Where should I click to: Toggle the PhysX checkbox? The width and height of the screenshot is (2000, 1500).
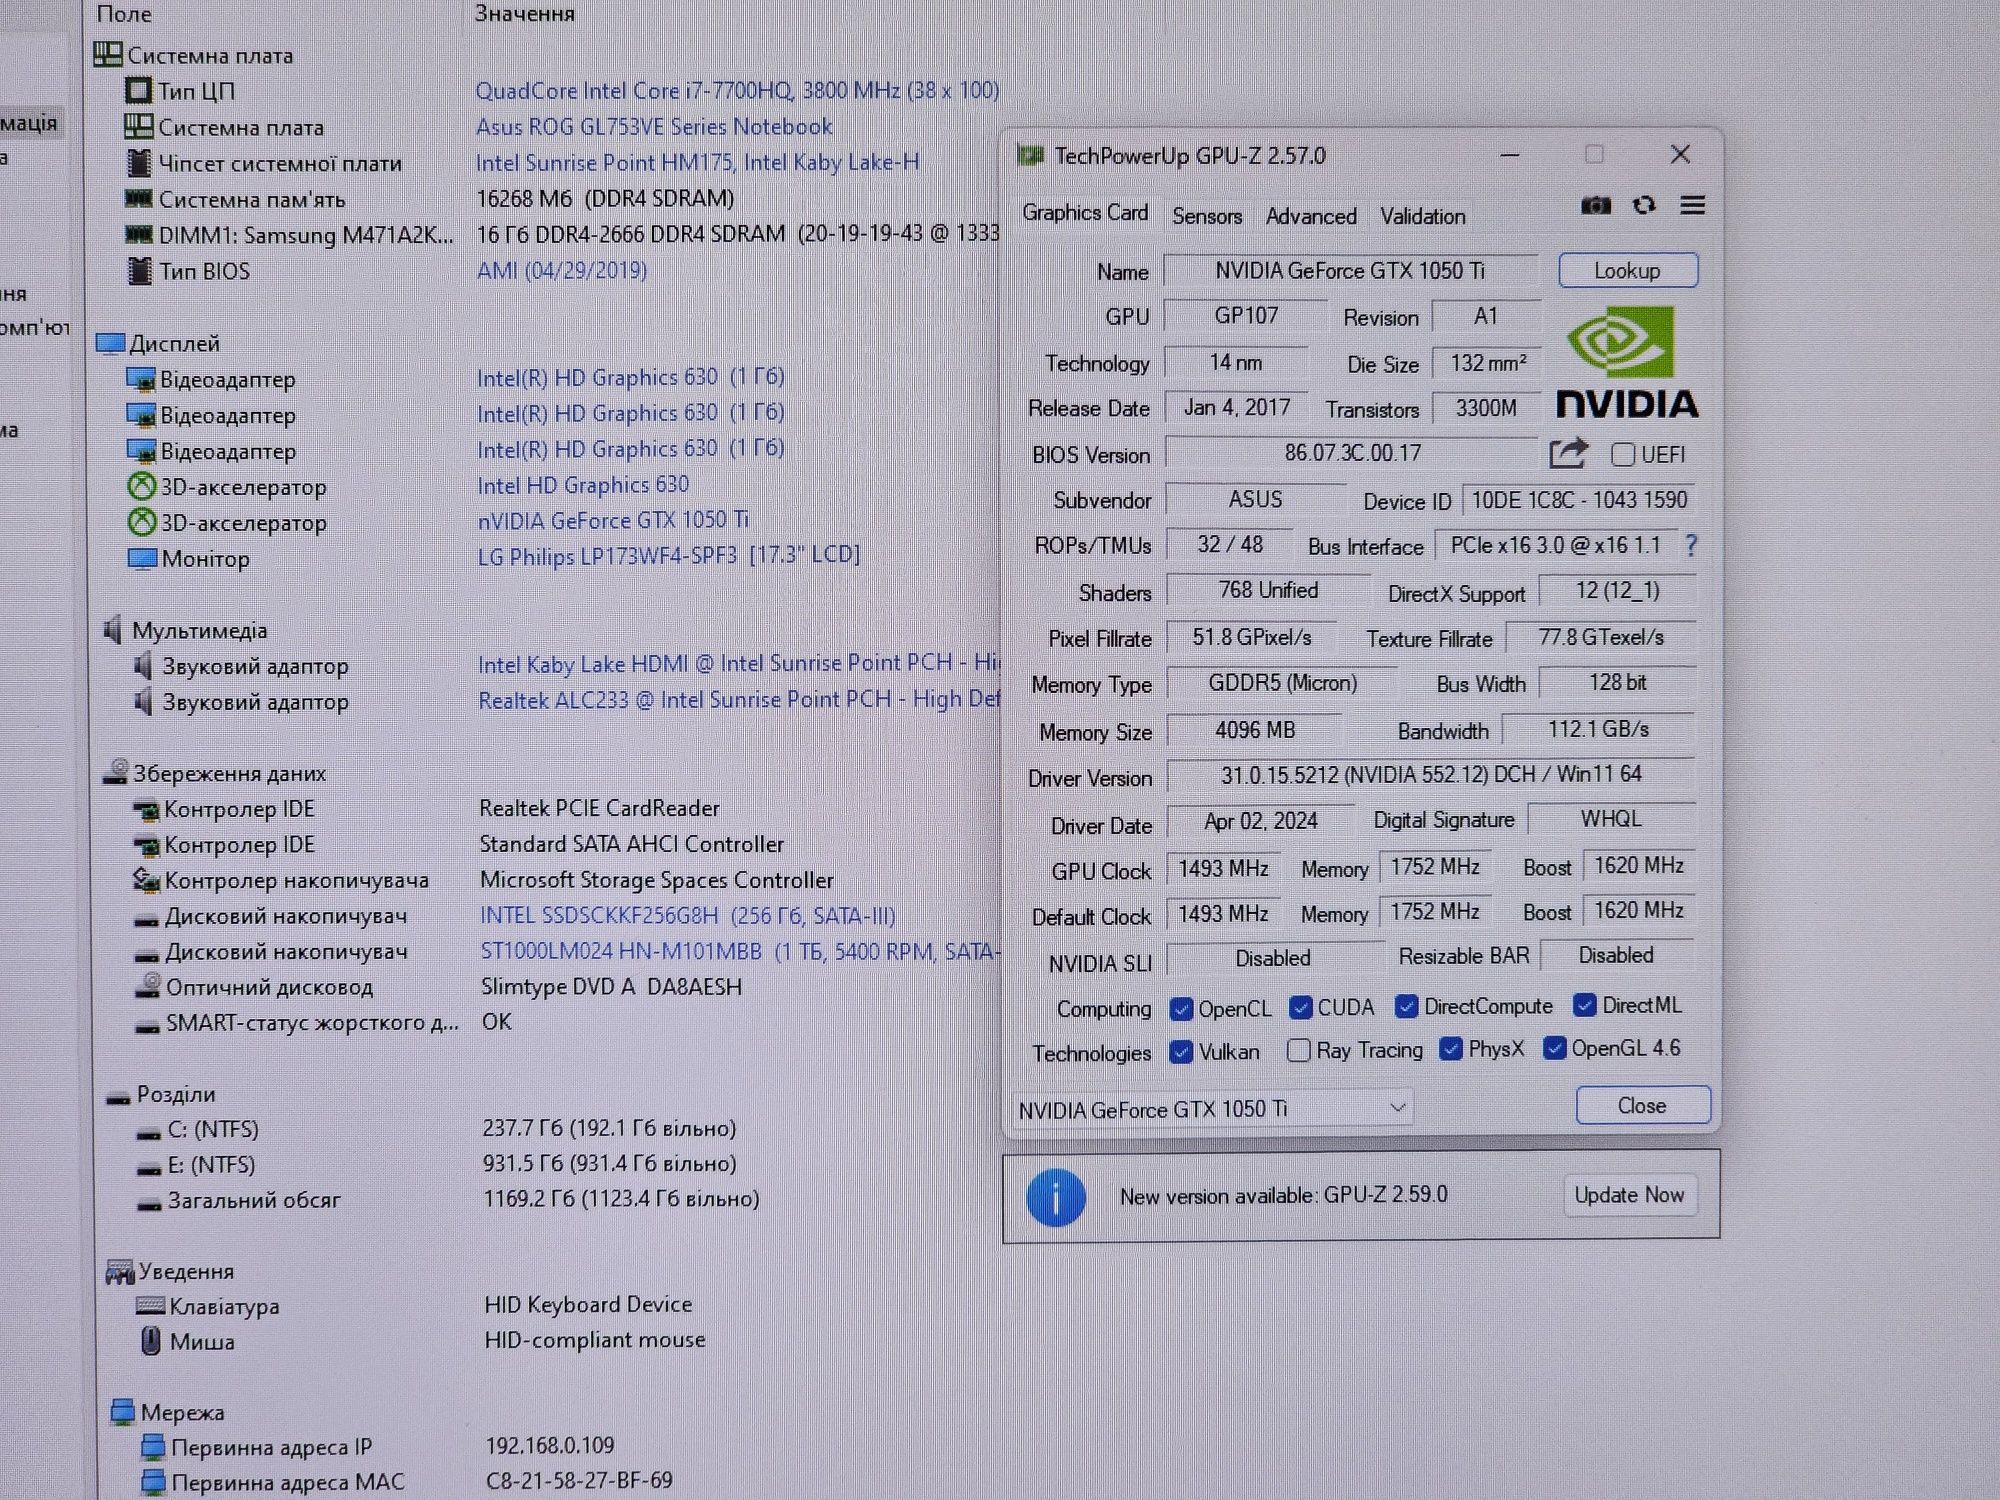pyautogui.click(x=1450, y=1048)
